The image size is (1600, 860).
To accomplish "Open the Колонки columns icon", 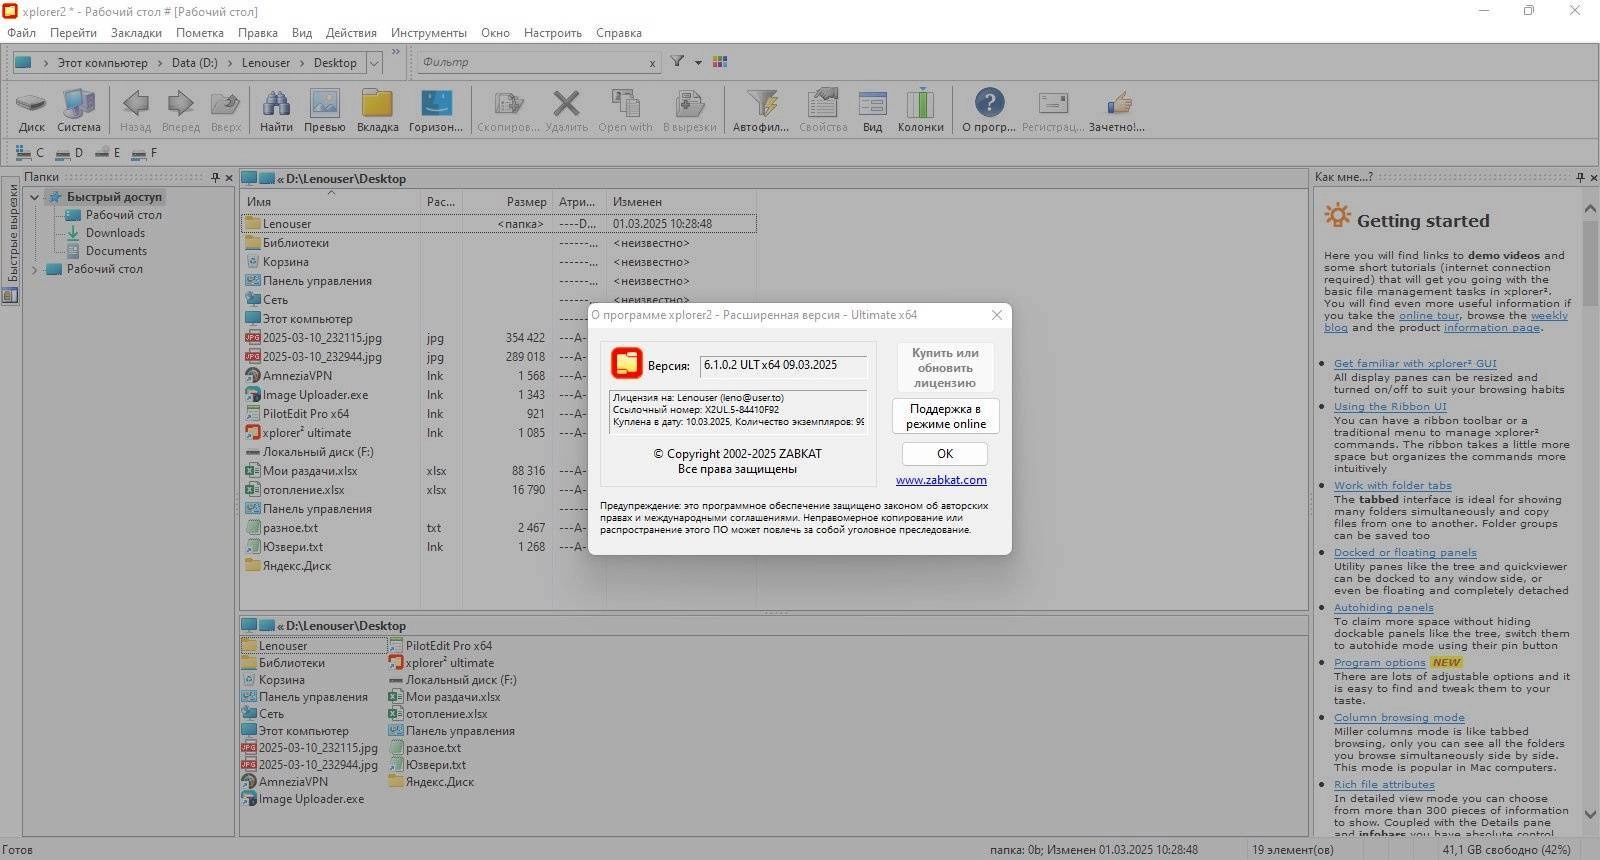I will [920, 110].
